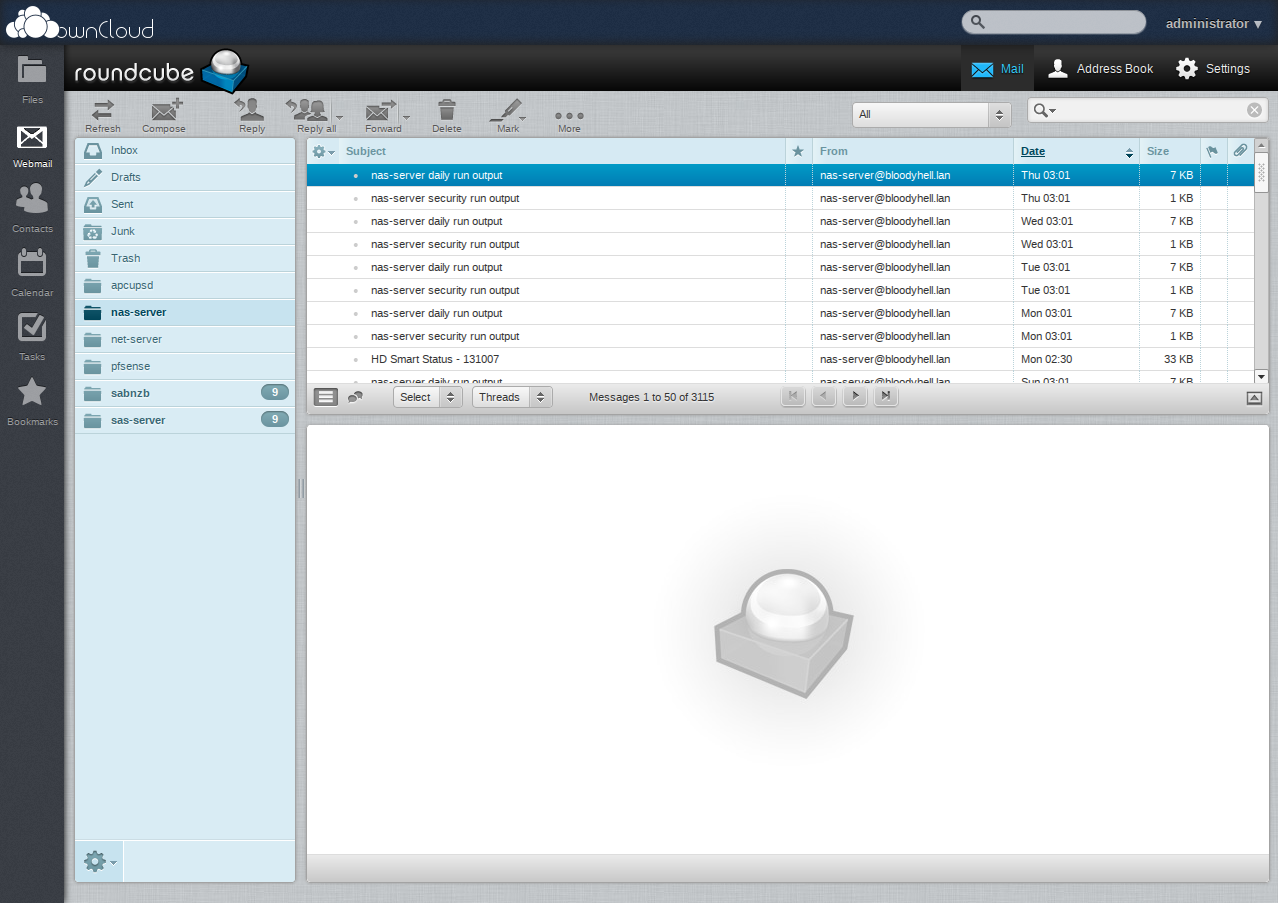1278x903 pixels.
Task: Open the Inbox folder
Action: click(185, 150)
